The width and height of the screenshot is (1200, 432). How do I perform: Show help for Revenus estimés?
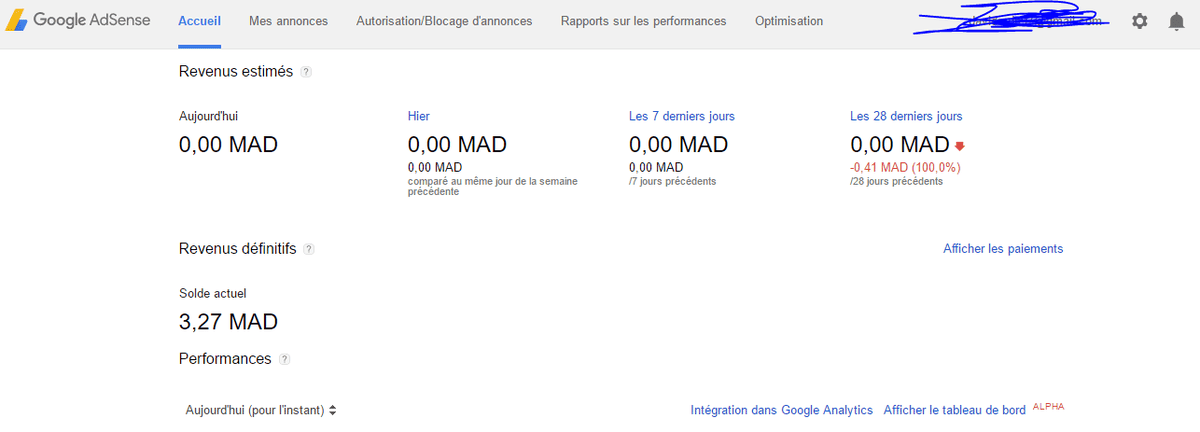(306, 72)
